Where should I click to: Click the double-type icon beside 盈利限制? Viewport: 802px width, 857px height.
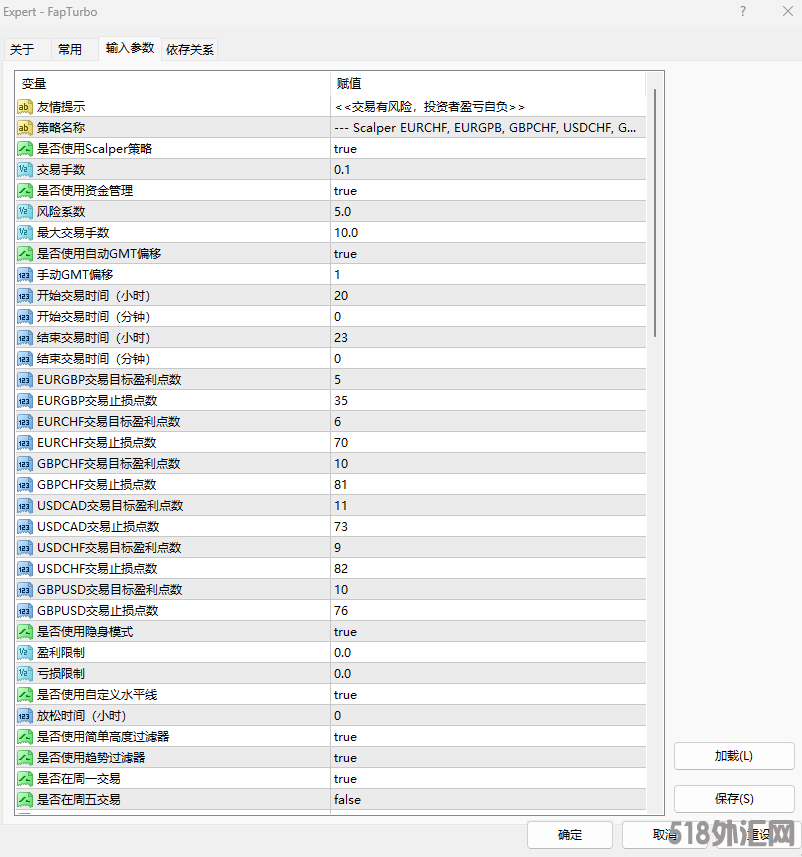pyautogui.click(x=25, y=653)
